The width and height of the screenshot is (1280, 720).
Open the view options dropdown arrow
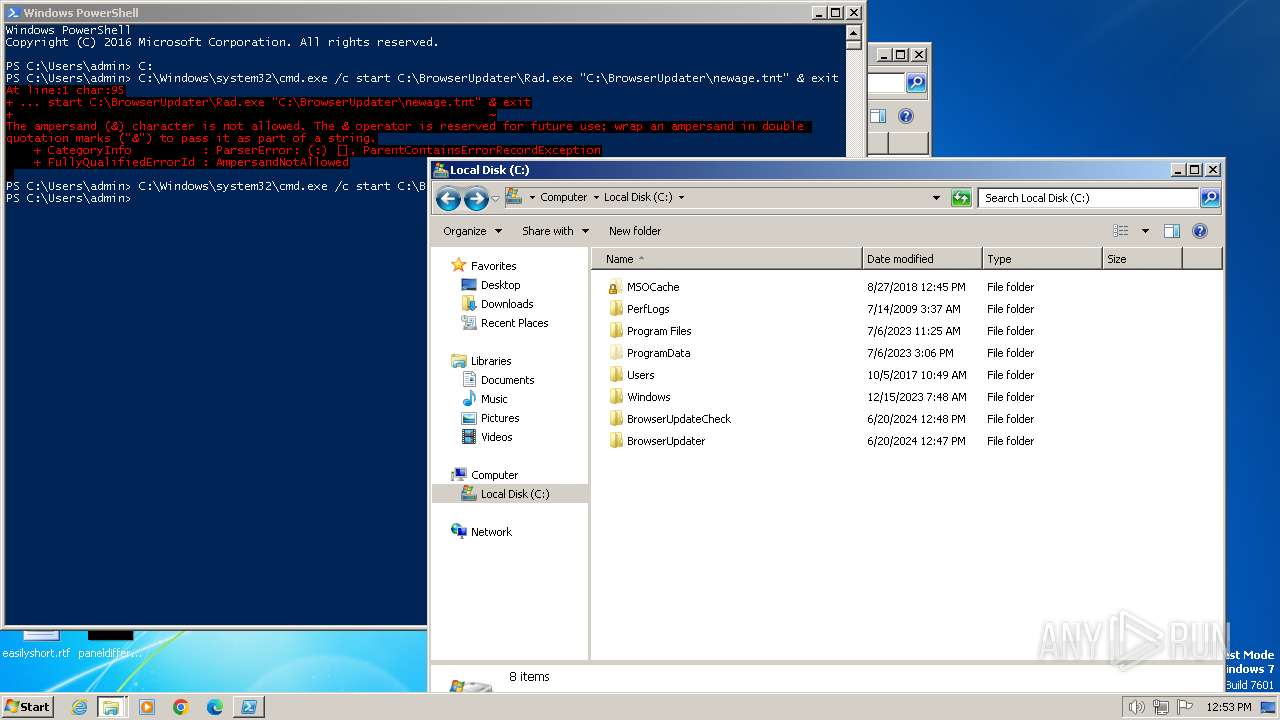pyautogui.click(x=1145, y=231)
